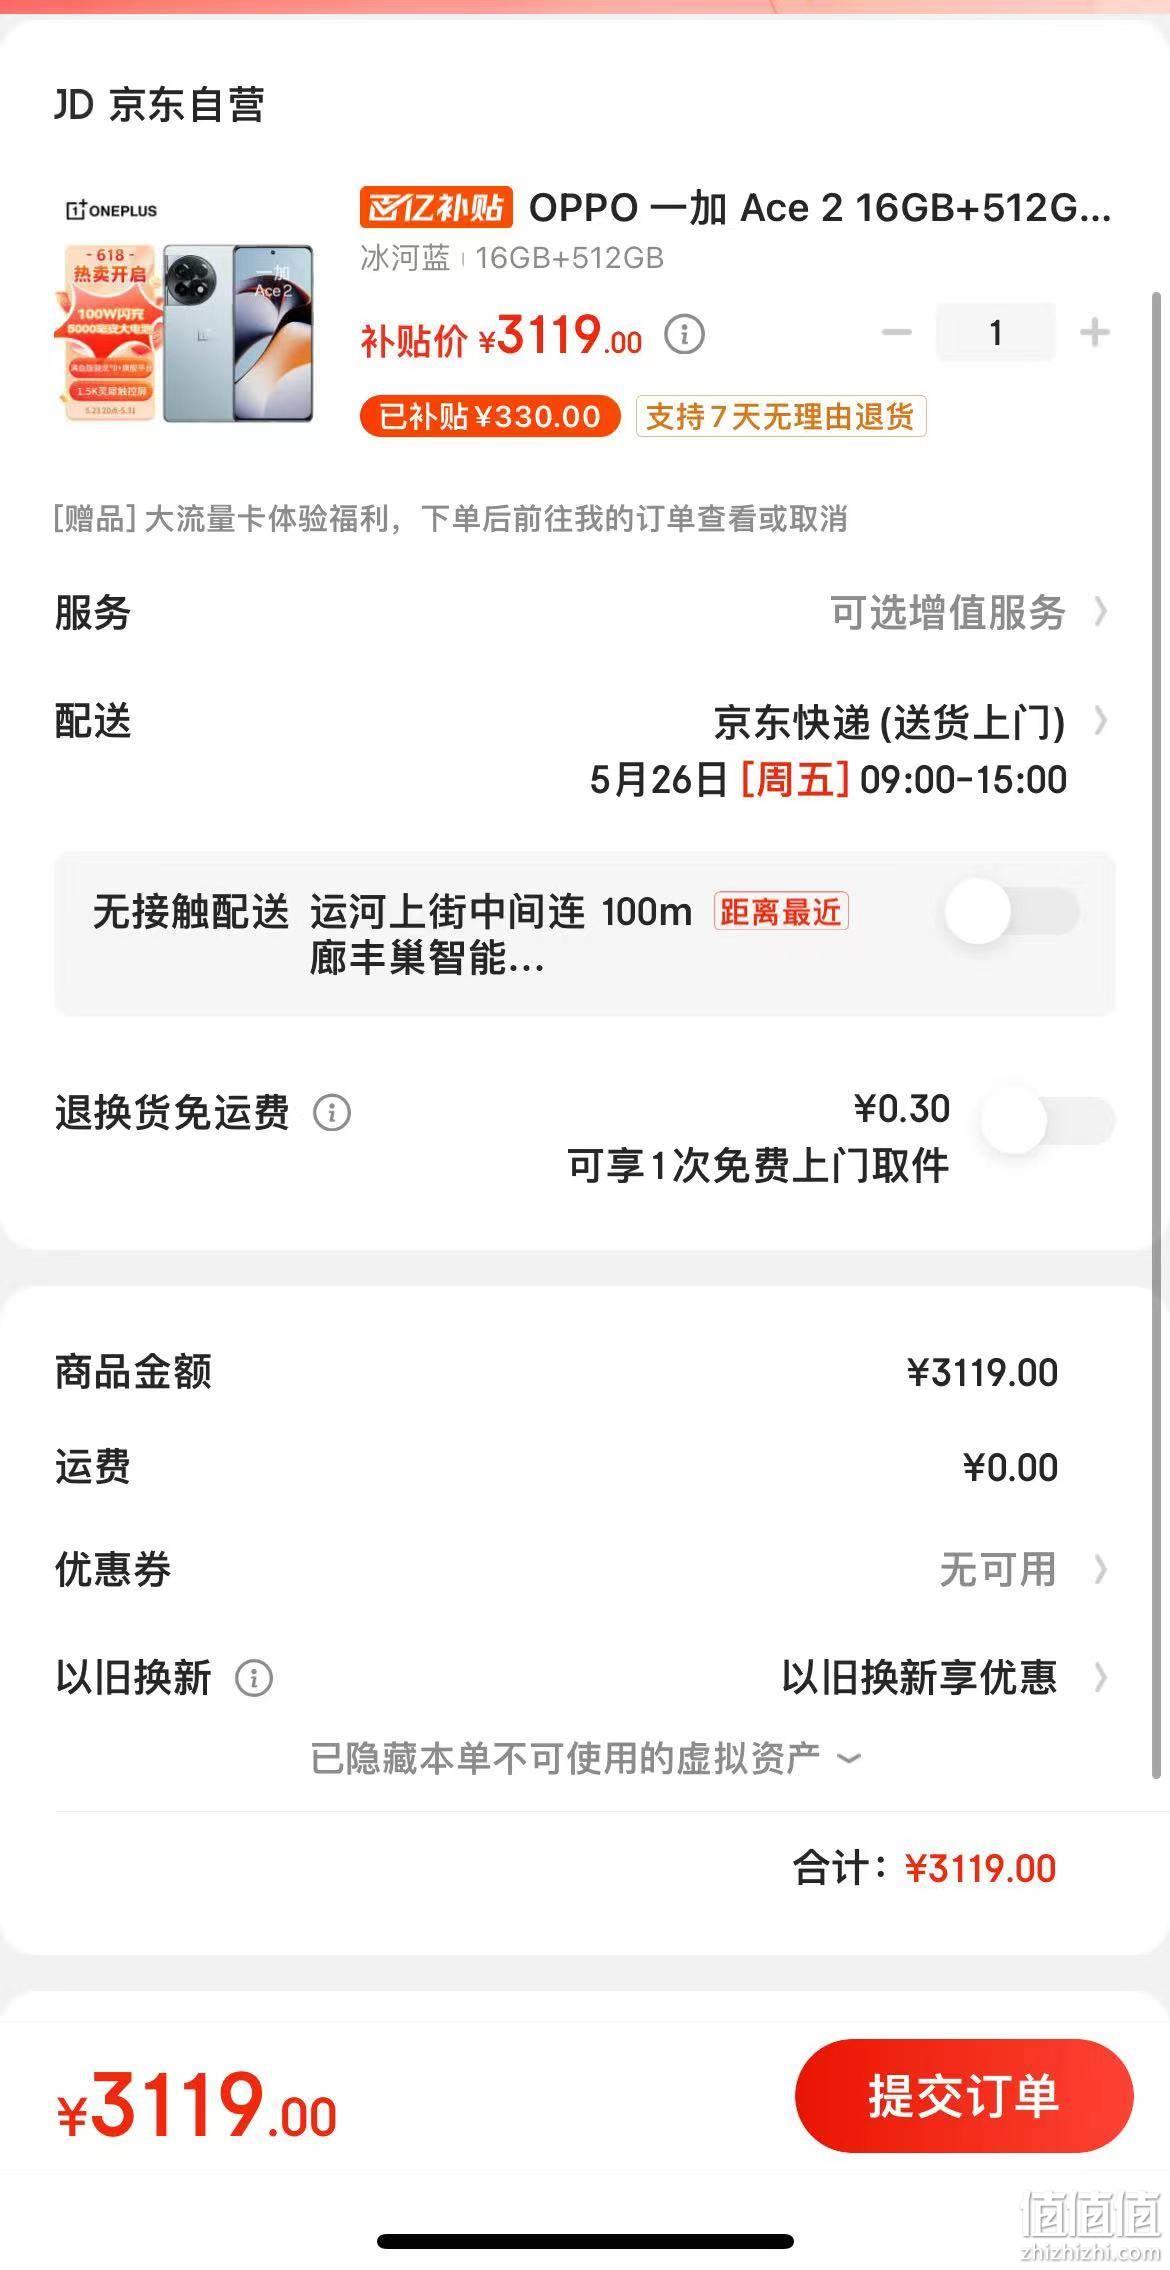Open 优惠券 selection showing 无可用

point(585,1569)
